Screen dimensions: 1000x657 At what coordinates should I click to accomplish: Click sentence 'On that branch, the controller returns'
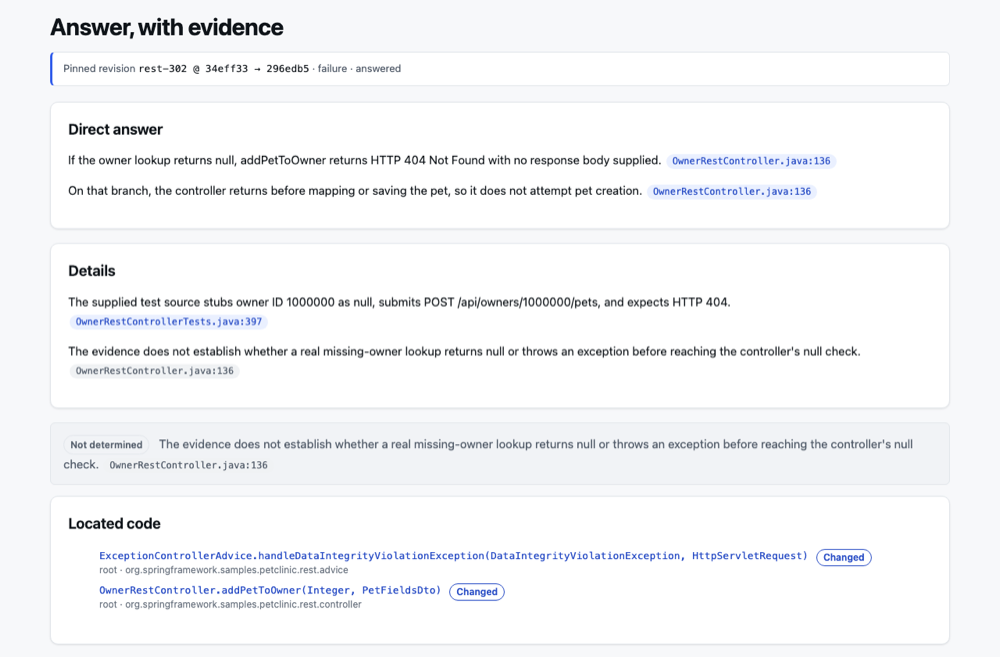[355, 191]
